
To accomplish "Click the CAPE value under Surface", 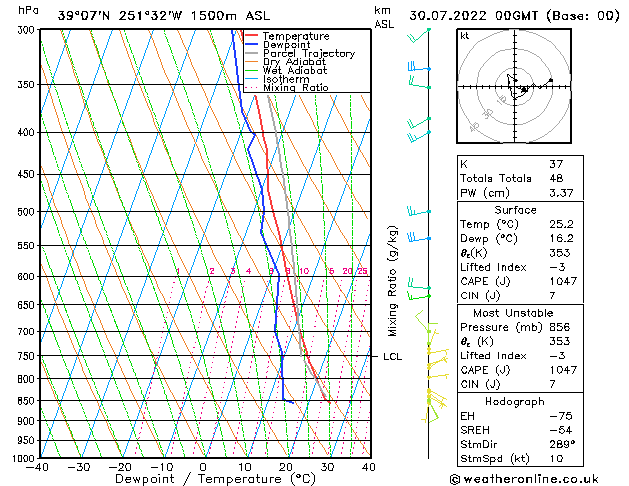I will [x=563, y=281].
